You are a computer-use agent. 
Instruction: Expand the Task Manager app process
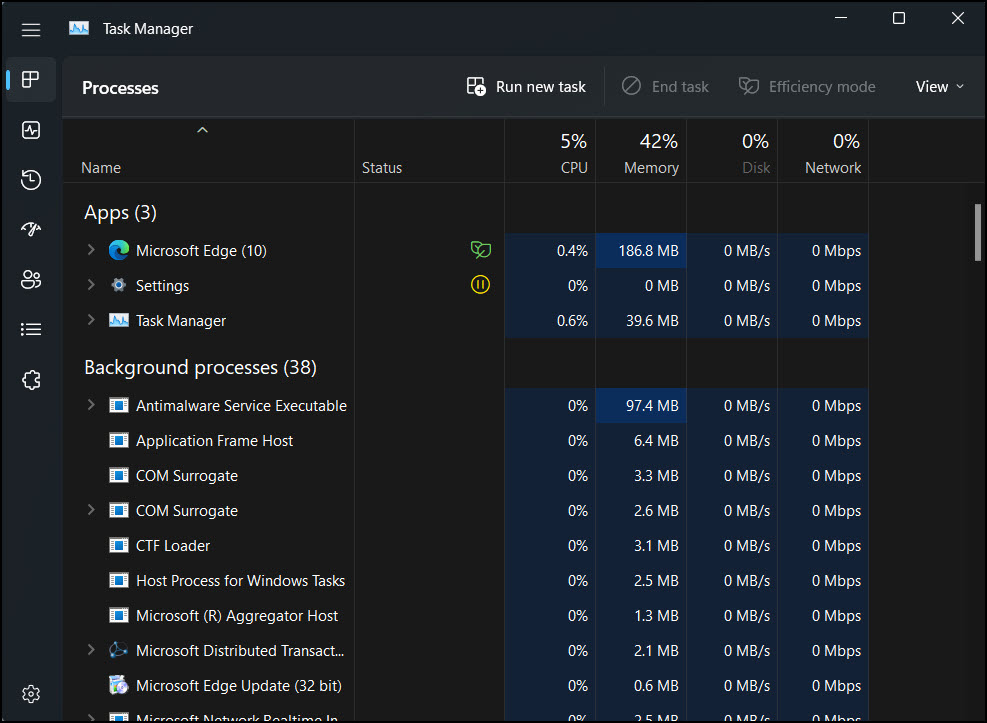(91, 320)
